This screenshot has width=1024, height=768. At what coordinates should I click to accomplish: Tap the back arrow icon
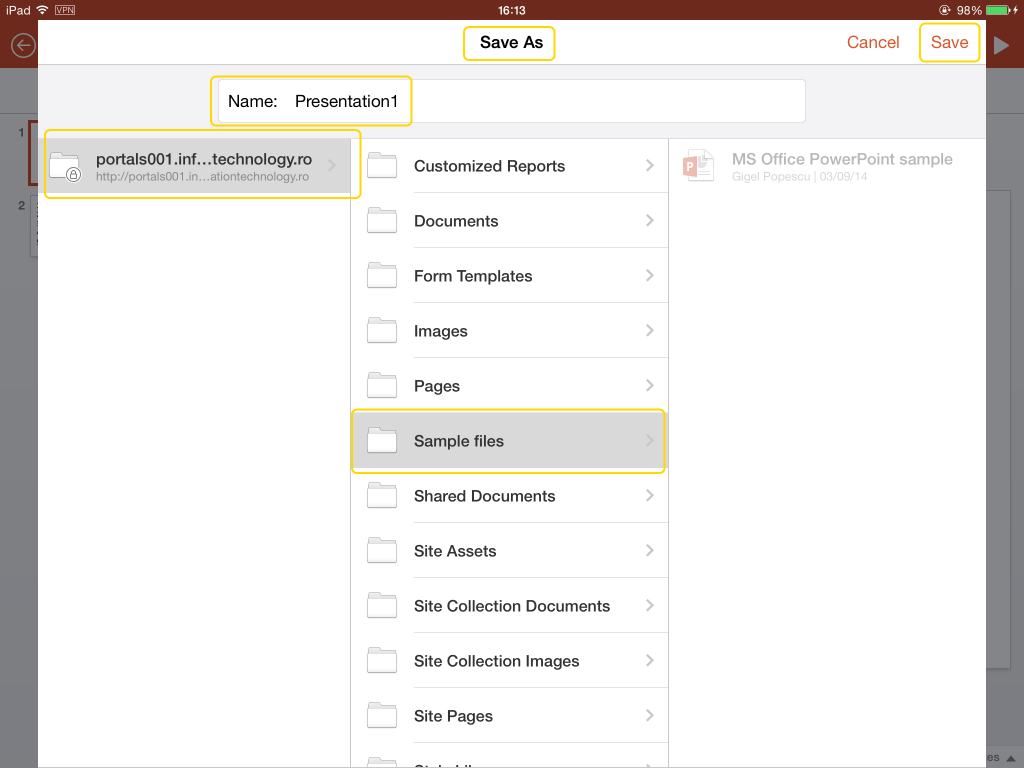(x=22, y=45)
